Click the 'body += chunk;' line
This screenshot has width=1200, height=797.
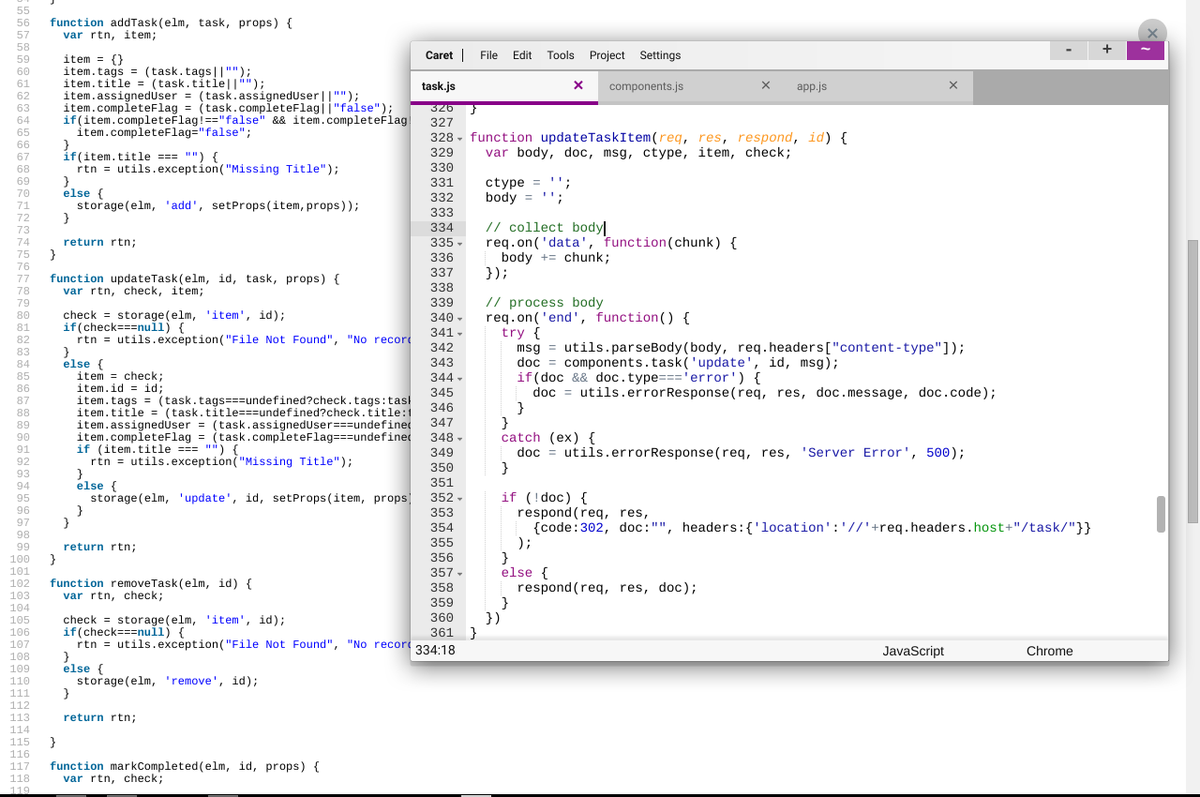(x=556, y=258)
